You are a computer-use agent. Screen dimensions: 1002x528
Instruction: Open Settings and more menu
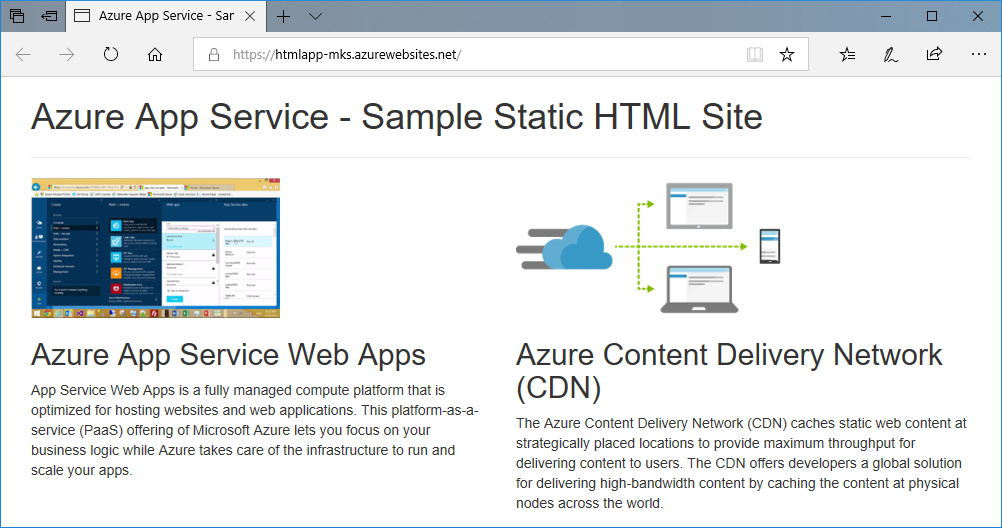[978, 54]
